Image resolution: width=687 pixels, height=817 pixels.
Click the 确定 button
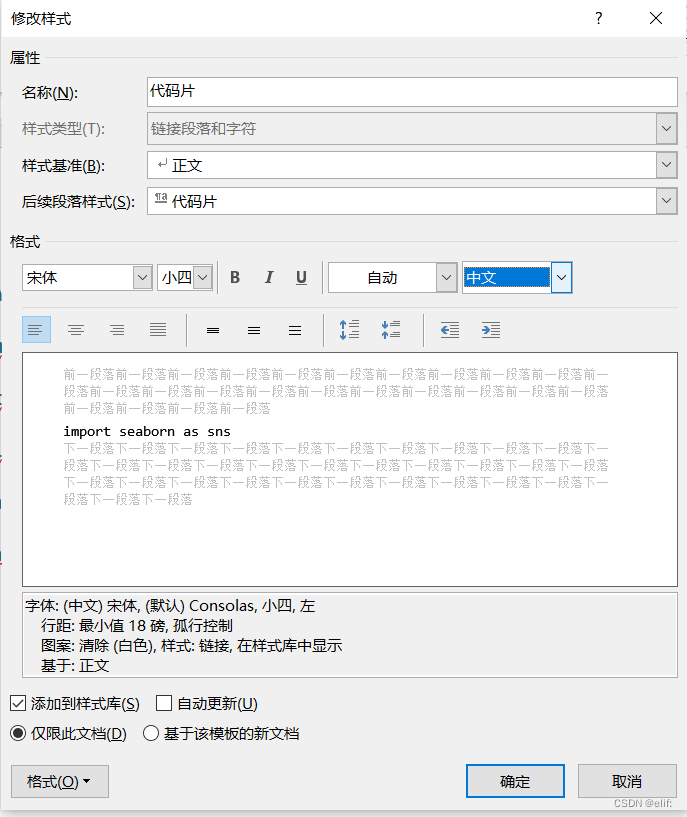(515, 781)
